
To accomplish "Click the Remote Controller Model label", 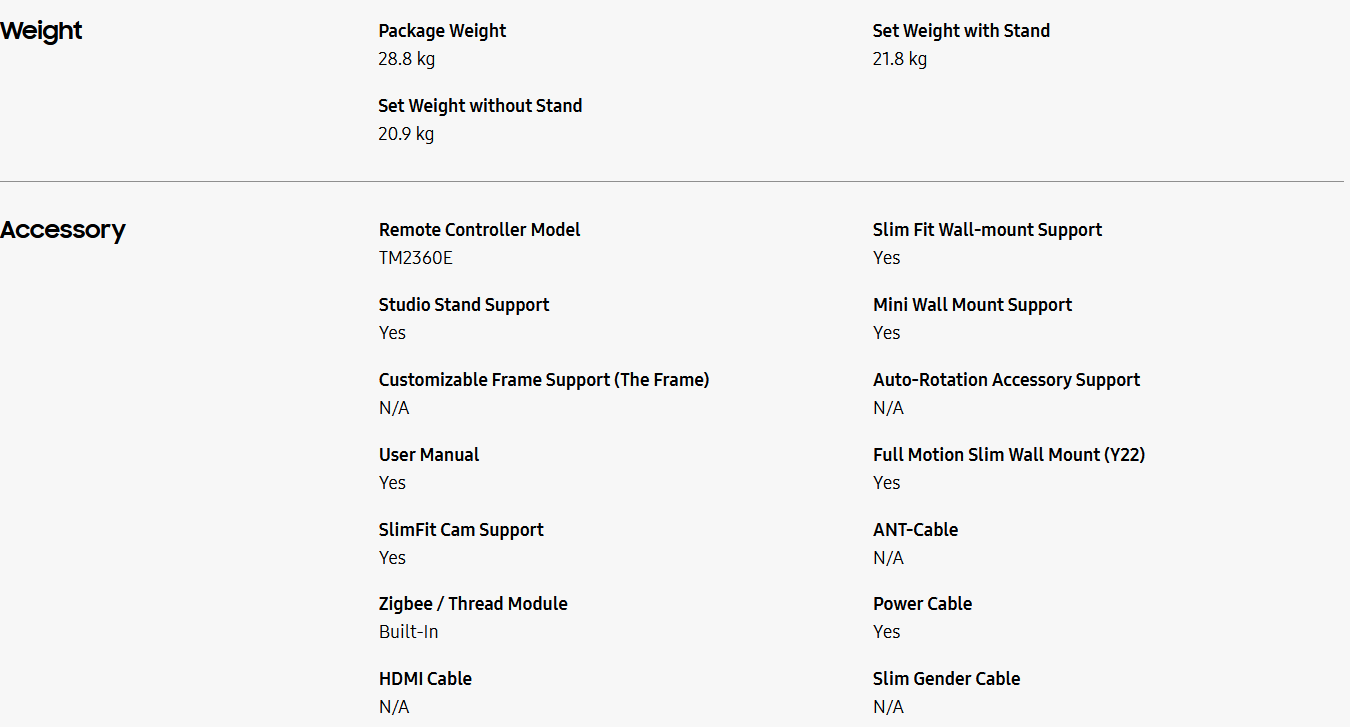I will [x=479, y=230].
